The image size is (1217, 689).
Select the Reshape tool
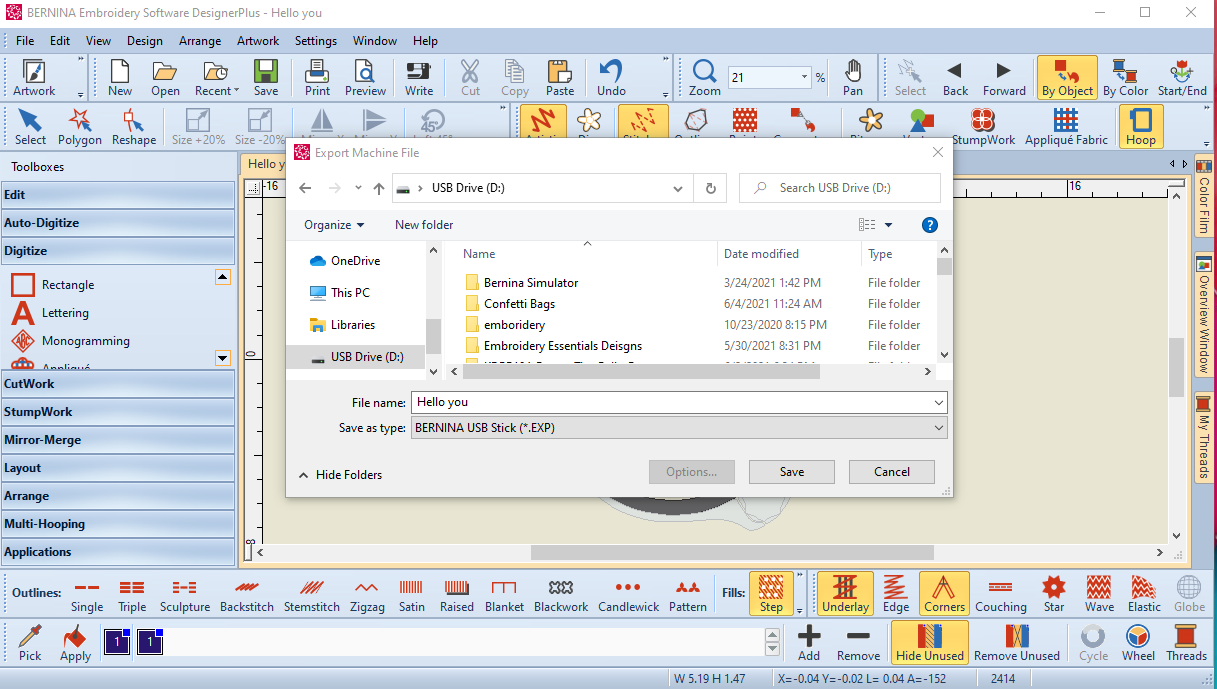(134, 127)
